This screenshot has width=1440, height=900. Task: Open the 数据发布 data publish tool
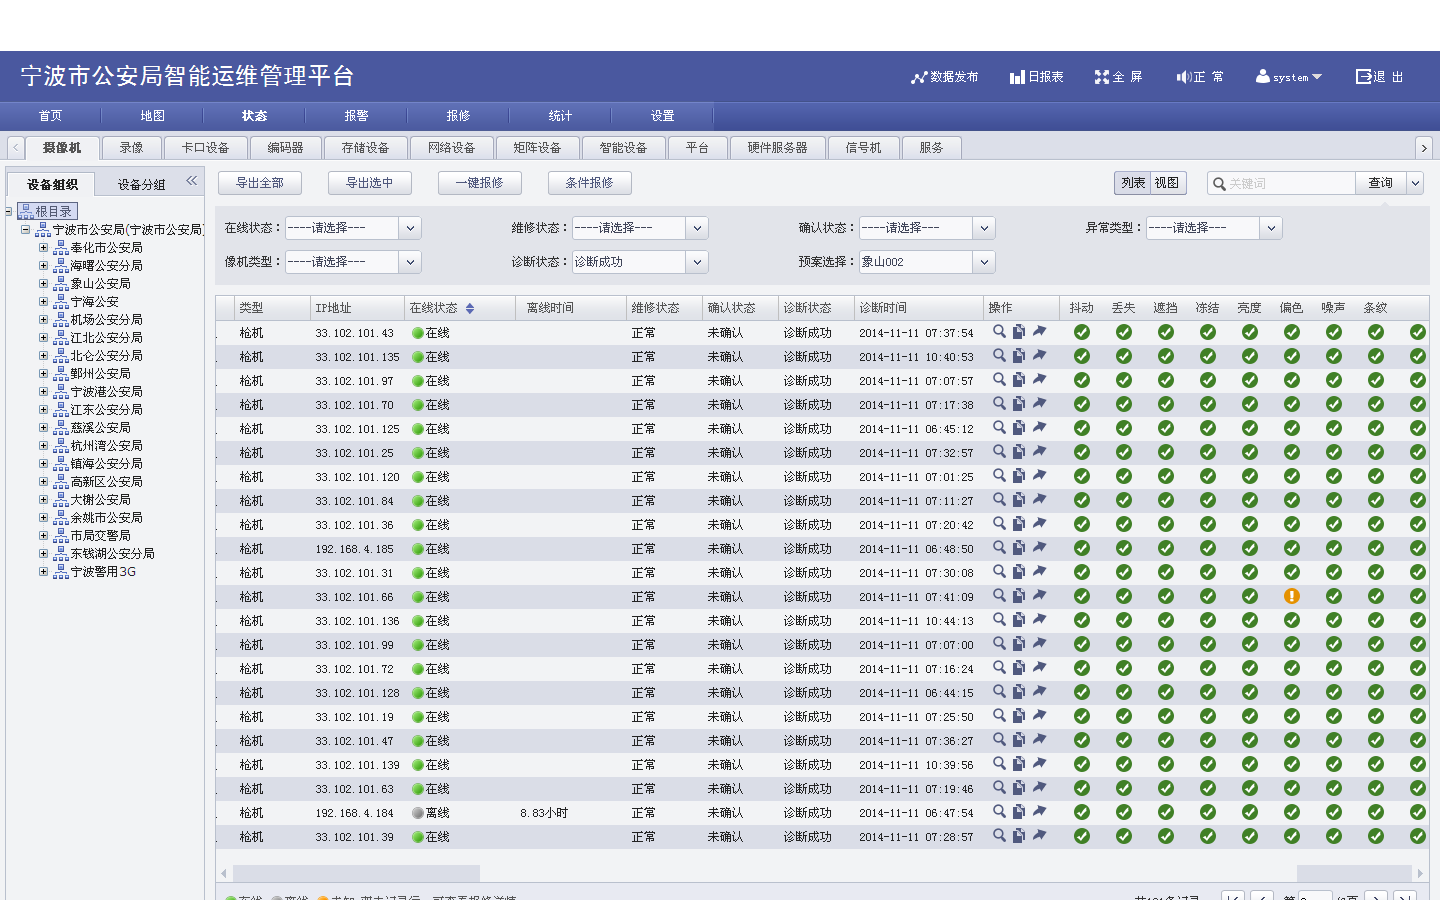(x=944, y=77)
